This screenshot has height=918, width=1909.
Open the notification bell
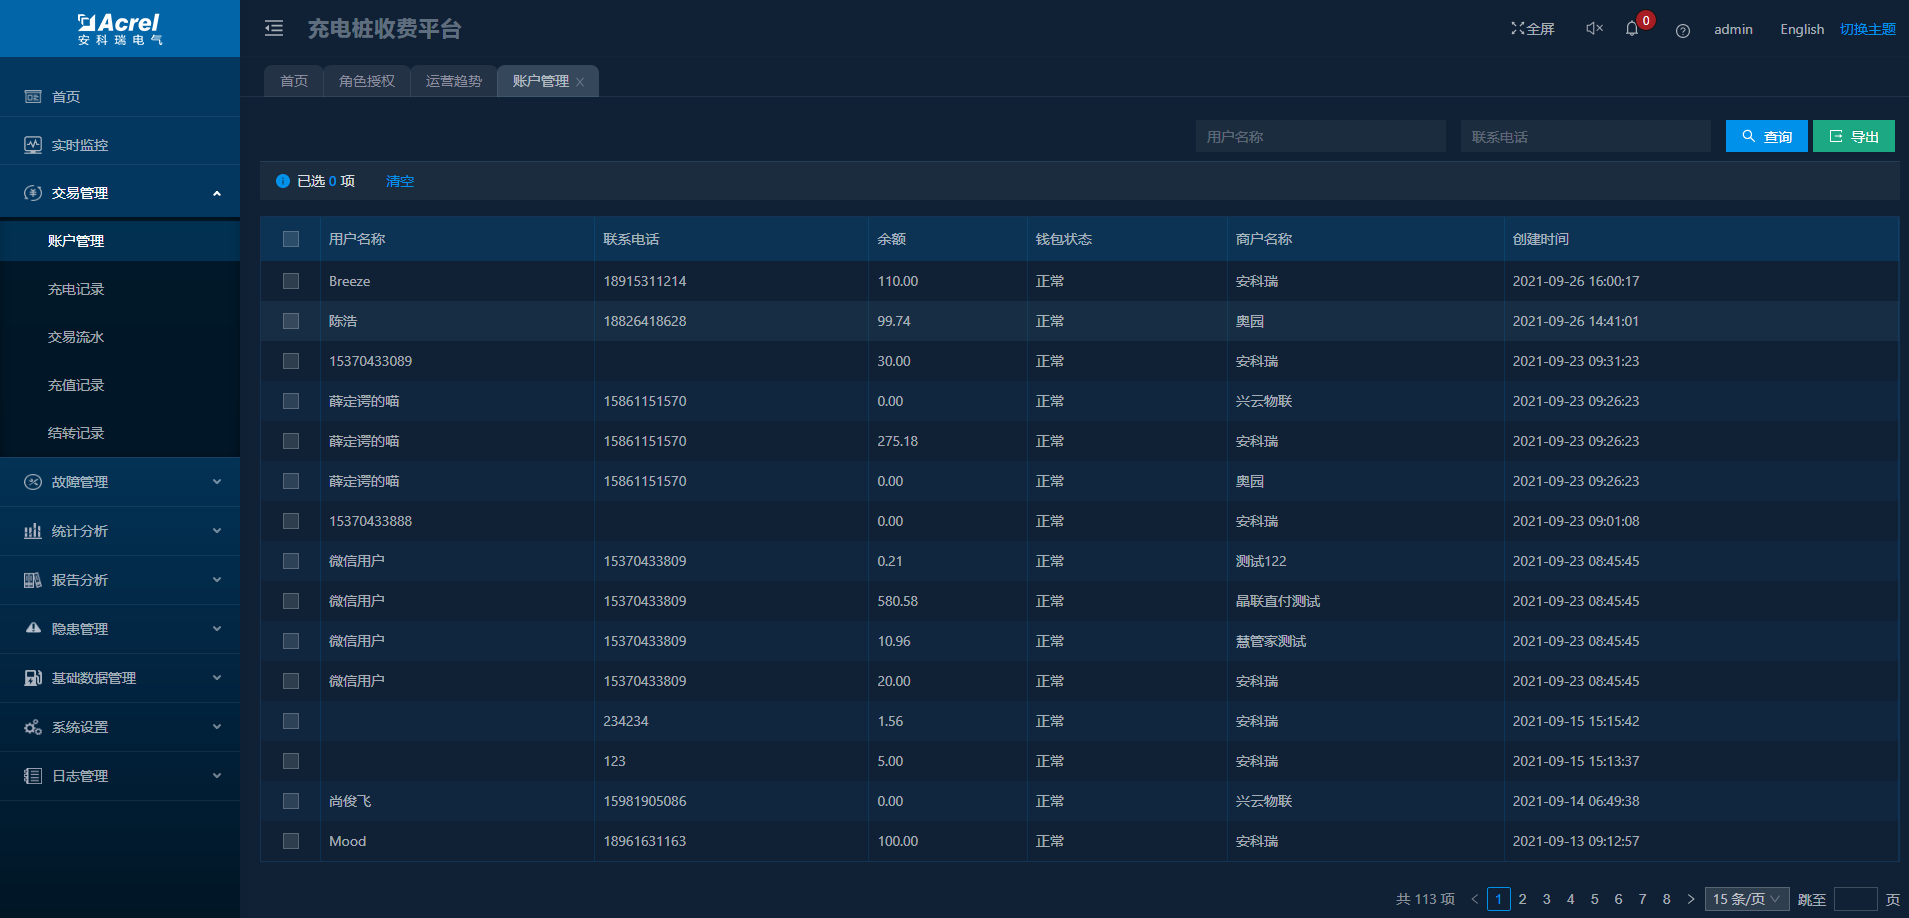[x=1632, y=29]
